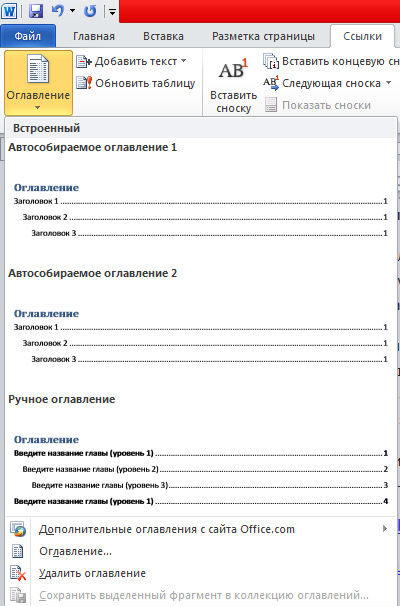Switch to the Главная tab

[94, 36]
